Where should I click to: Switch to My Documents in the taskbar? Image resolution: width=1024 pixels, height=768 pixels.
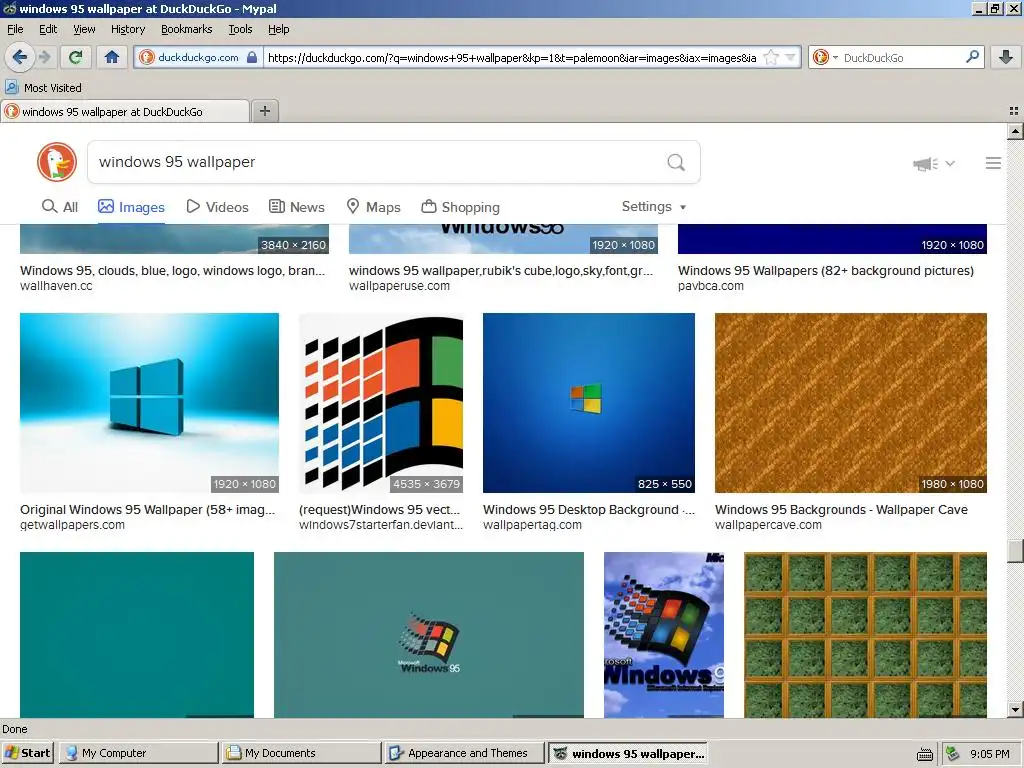pos(301,753)
